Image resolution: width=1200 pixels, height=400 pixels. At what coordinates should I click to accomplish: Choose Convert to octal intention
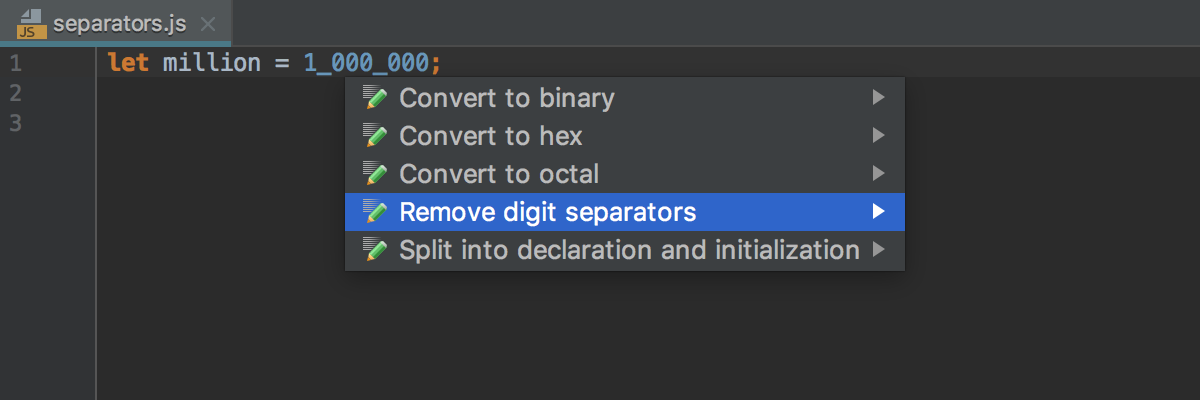pos(625,174)
